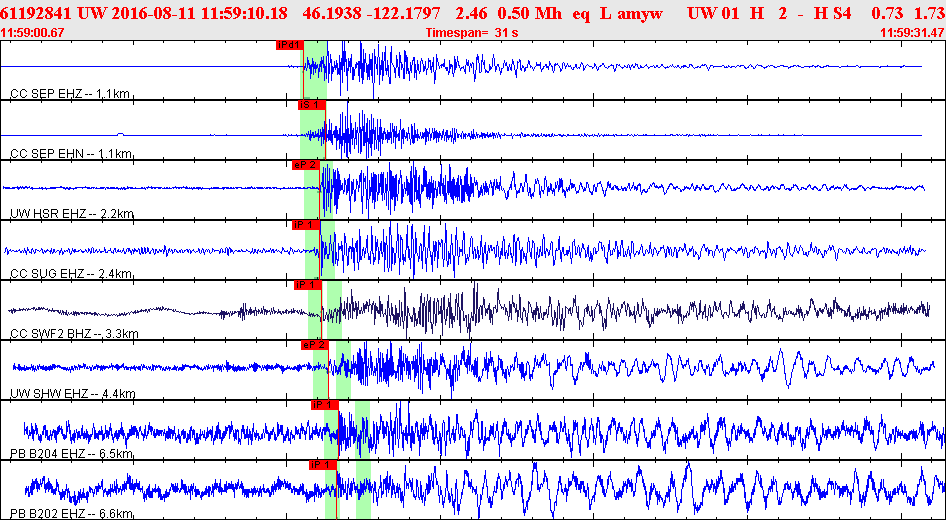Click the iP 1 pick flag on B204 EHZ

tap(323, 405)
